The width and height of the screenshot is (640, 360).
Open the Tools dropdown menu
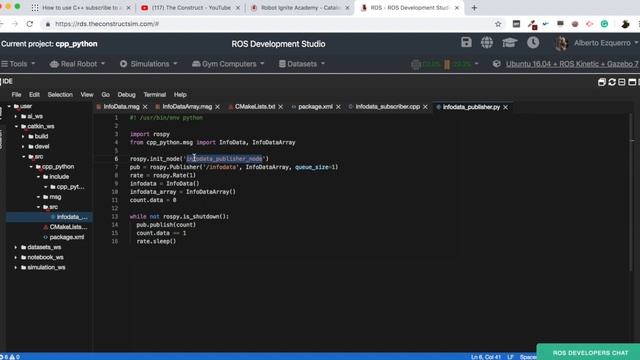point(18,64)
